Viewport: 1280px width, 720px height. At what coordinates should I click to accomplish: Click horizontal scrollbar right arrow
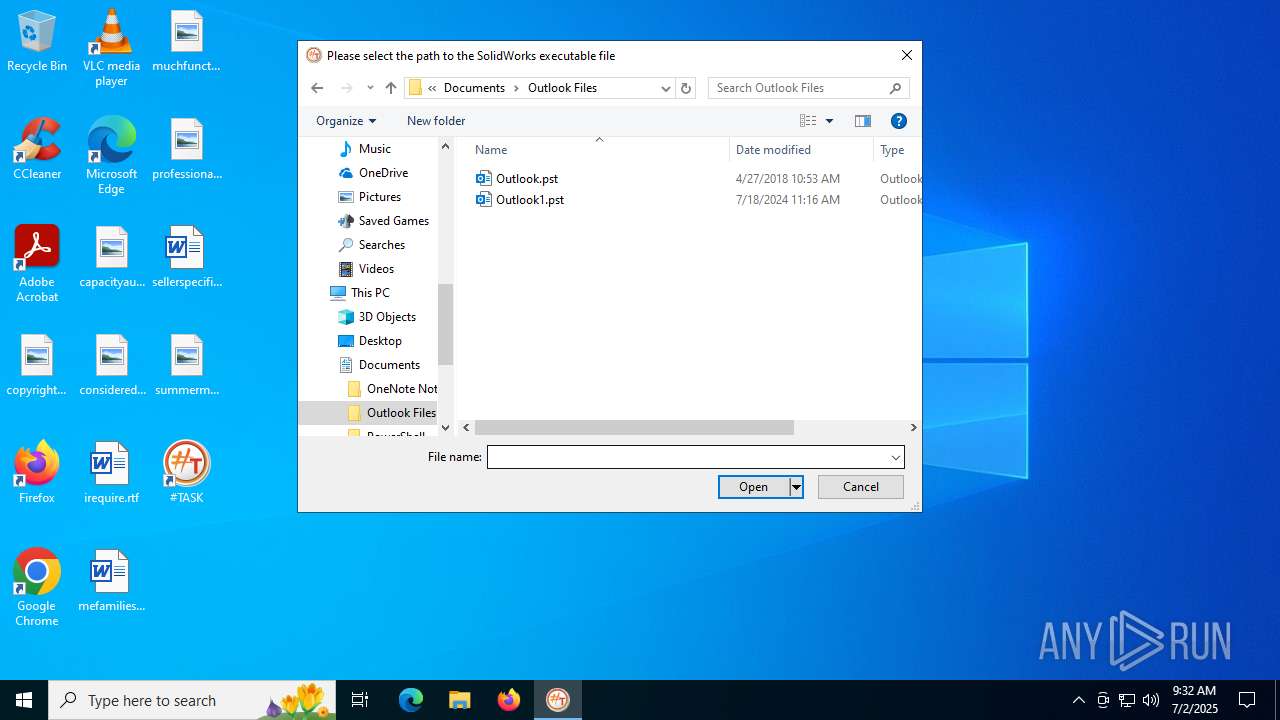click(x=913, y=427)
